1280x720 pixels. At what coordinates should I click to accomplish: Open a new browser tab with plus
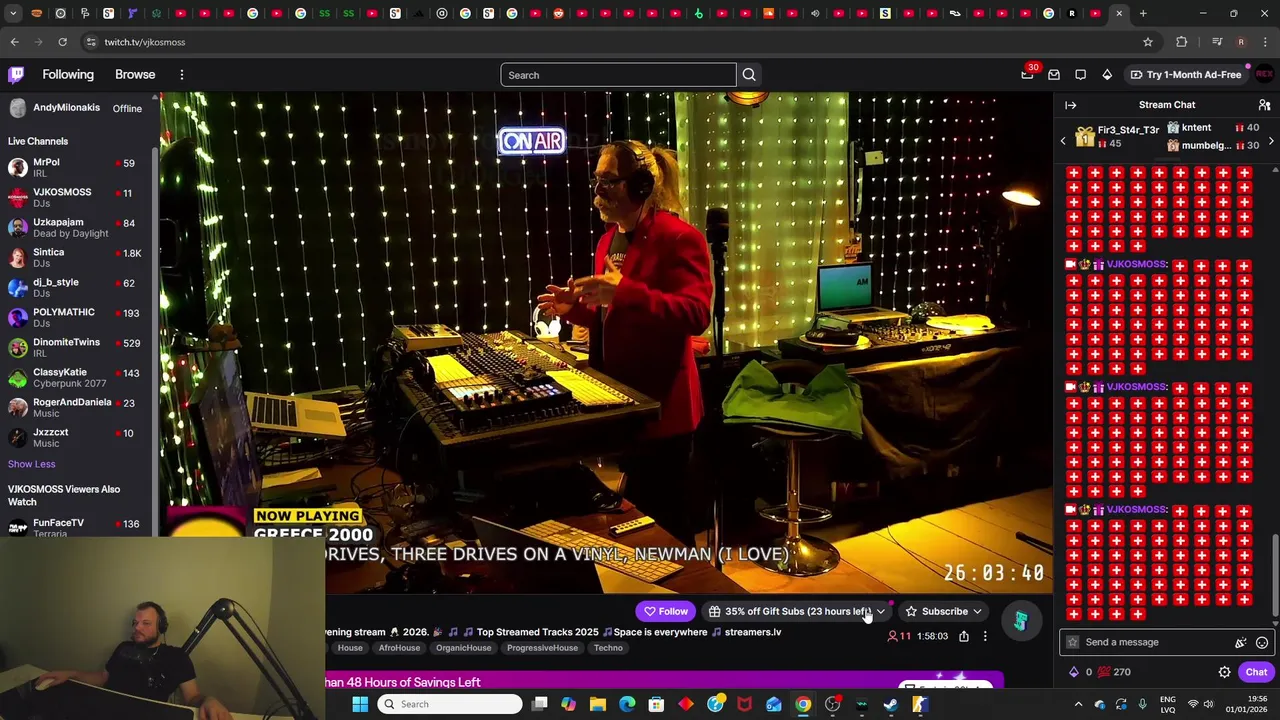(x=1143, y=13)
